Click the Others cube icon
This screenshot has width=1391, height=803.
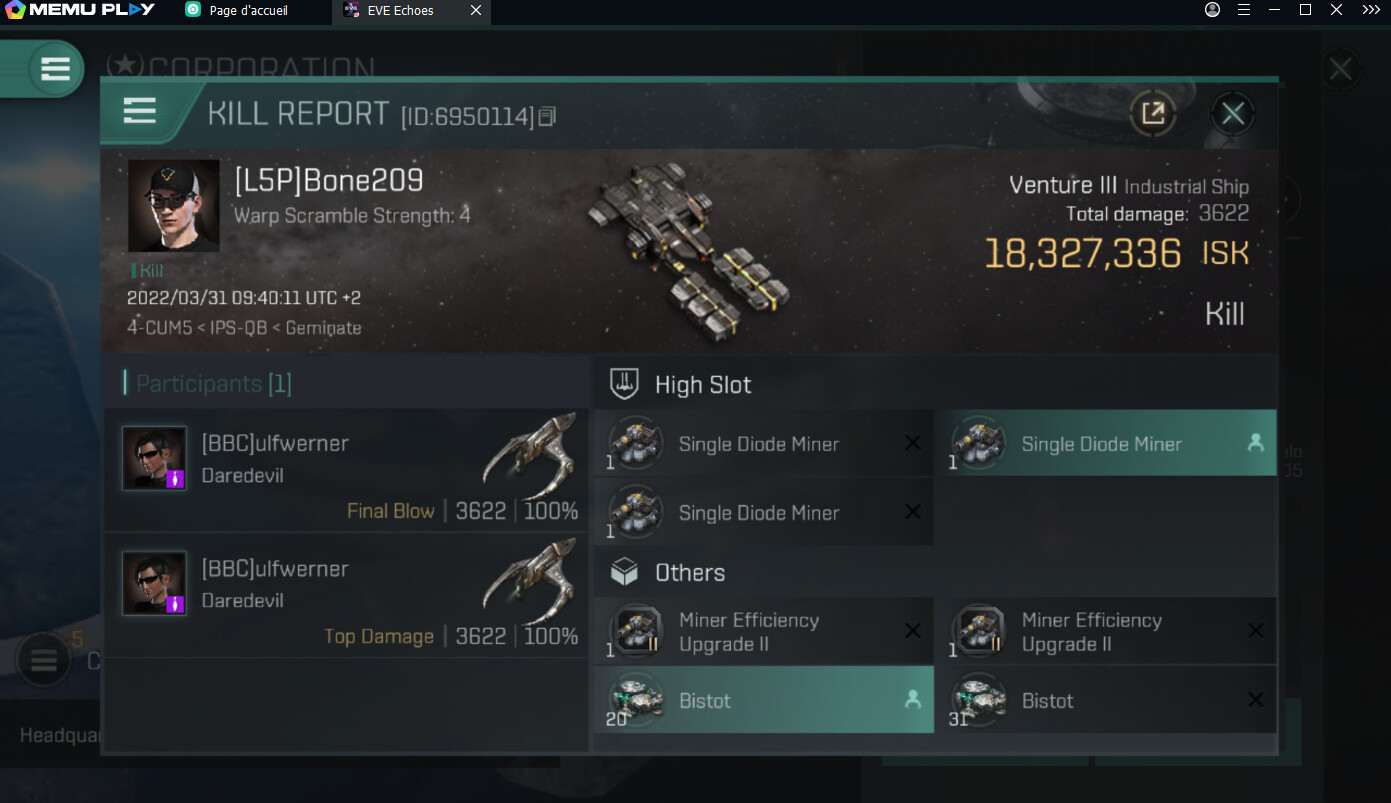click(x=624, y=572)
